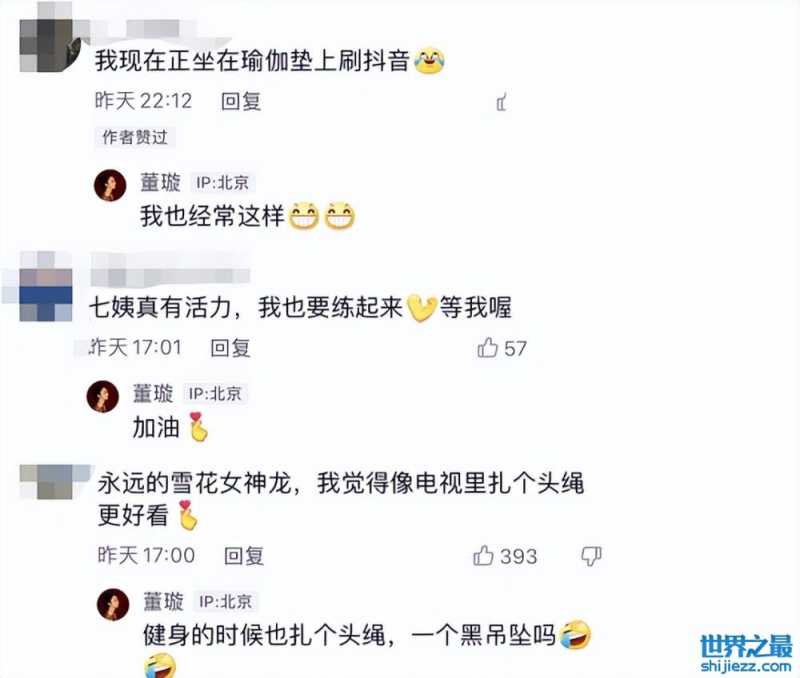This screenshot has height=678, width=800.
Task: Like the 22:12 yoga mat comment
Action: (502, 103)
